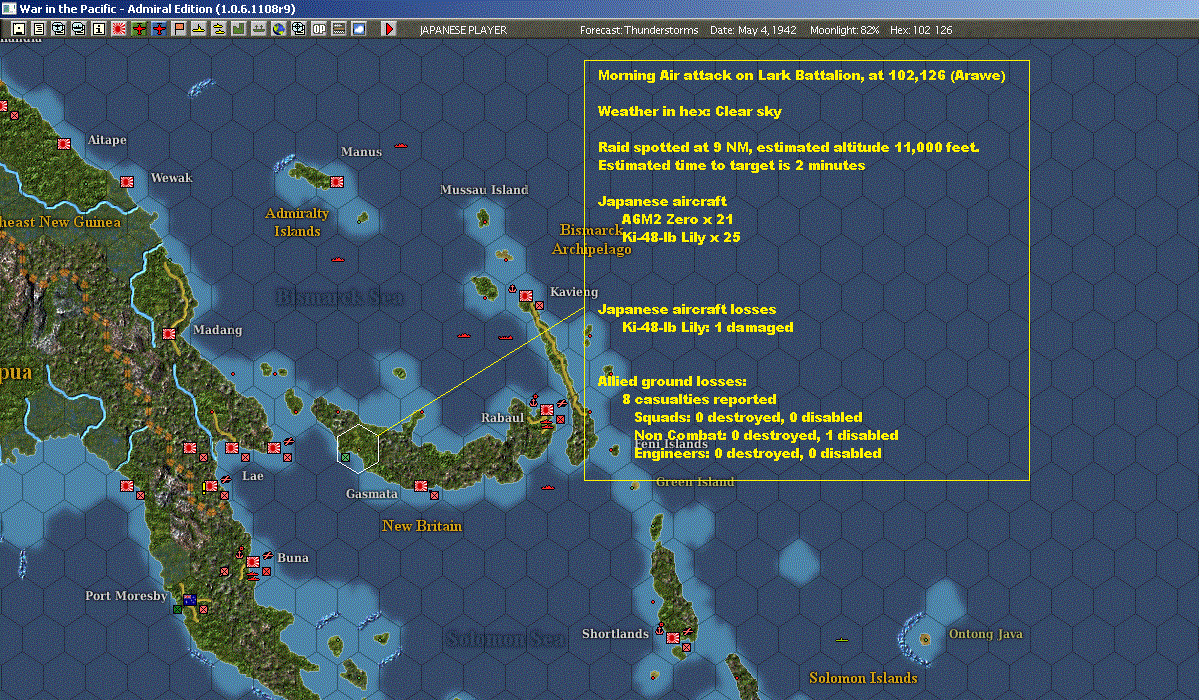Select the red ship south of New Britain
This screenshot has height=700, width=1199.
(548, 487)
